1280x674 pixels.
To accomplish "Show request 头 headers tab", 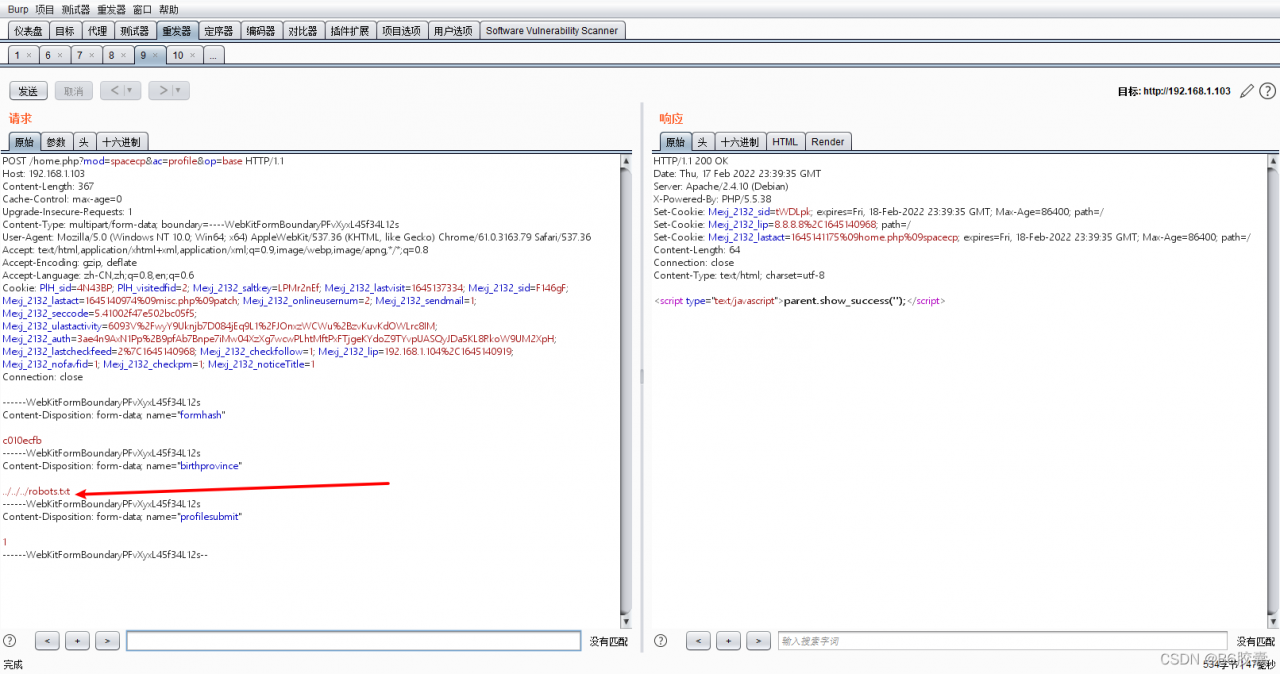I will 85,142.
